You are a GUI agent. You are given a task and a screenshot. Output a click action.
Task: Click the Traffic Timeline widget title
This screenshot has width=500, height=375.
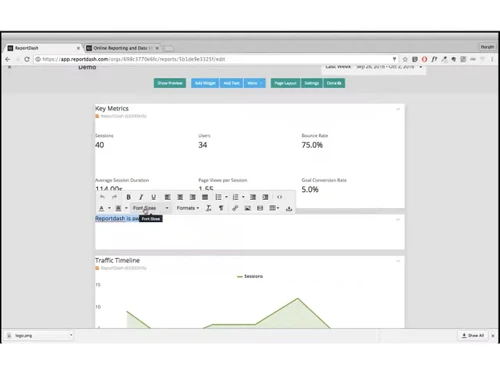(117, 260)
